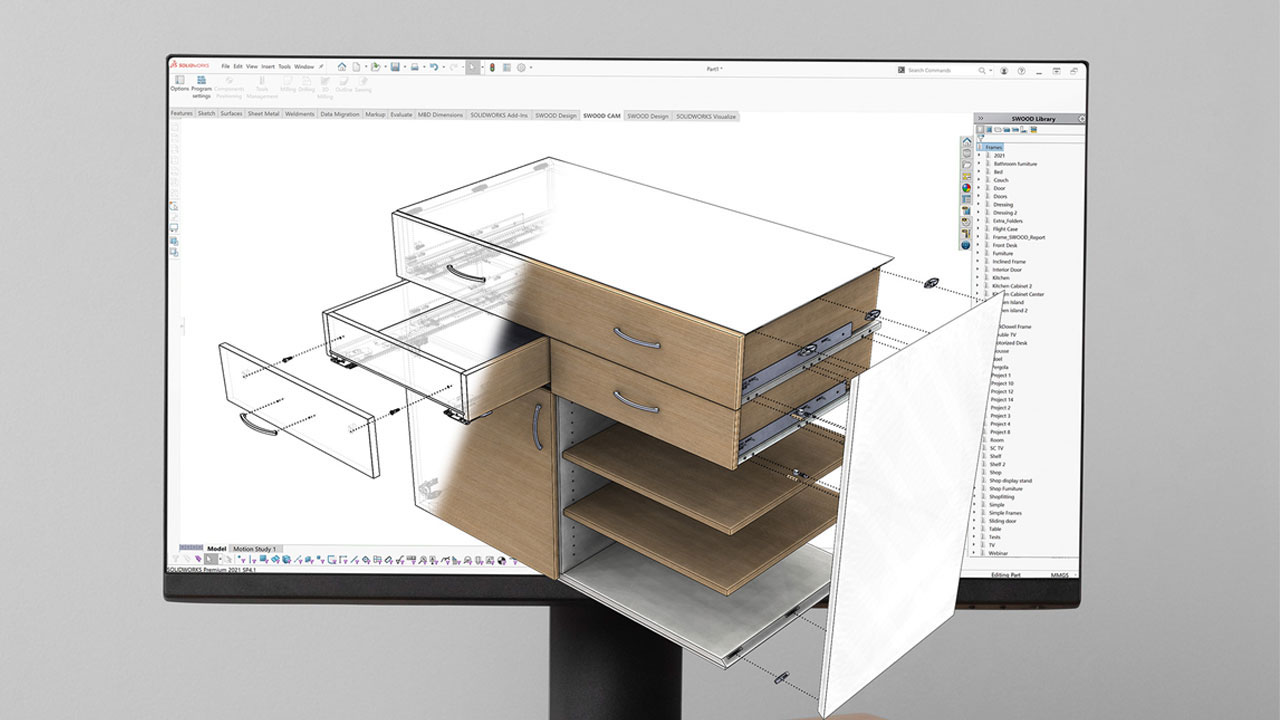
Task: Select the Sliding door library item
Action: pyautogui.click(x=1003, y=521)
